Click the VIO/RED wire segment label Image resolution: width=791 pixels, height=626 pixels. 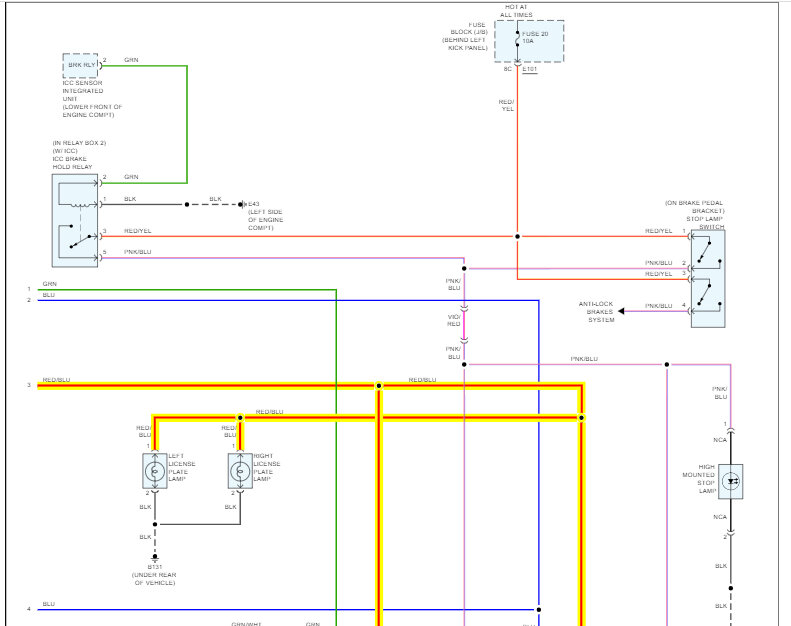point(454,320)
